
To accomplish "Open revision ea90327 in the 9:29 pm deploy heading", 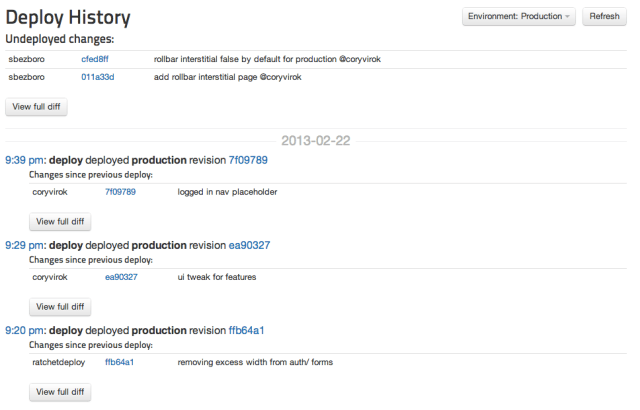I will [x=249, y=245].
